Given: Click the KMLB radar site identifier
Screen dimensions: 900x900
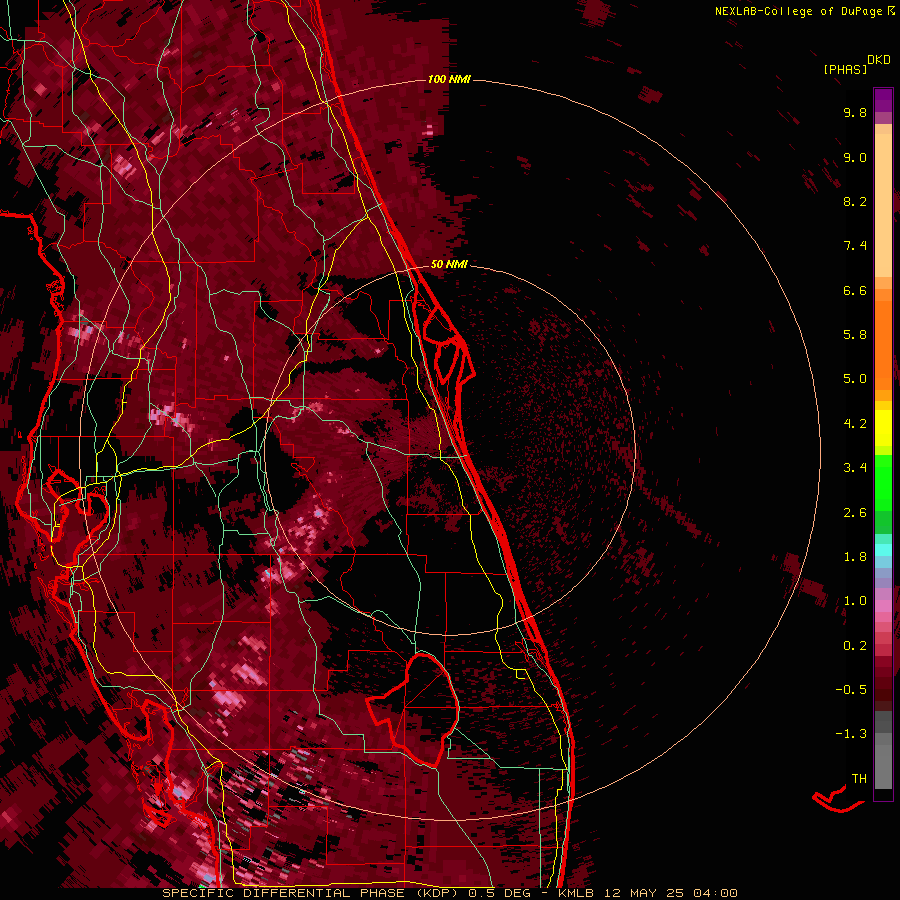Looking at the screenshot, I should [577, 893].
